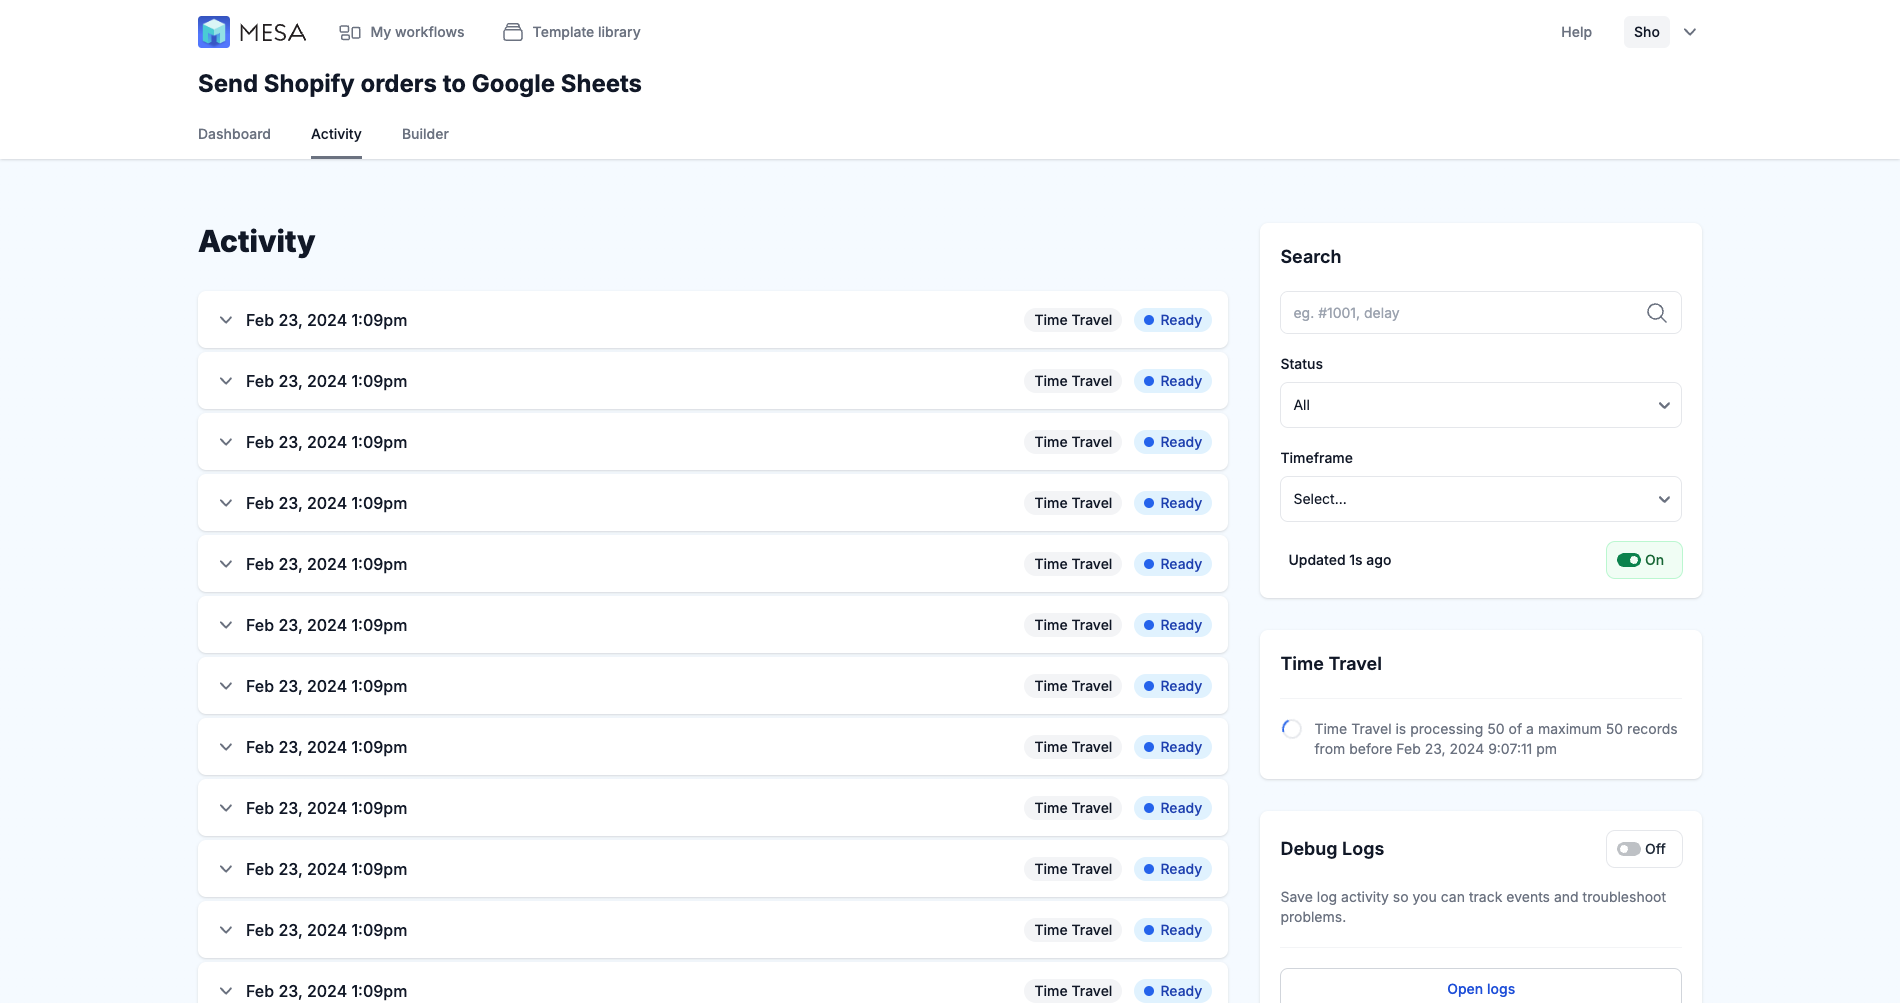Screen dimensions: 1900x1003
Task: Open the Timeframe Select... dropdown
Action: 1480,499
